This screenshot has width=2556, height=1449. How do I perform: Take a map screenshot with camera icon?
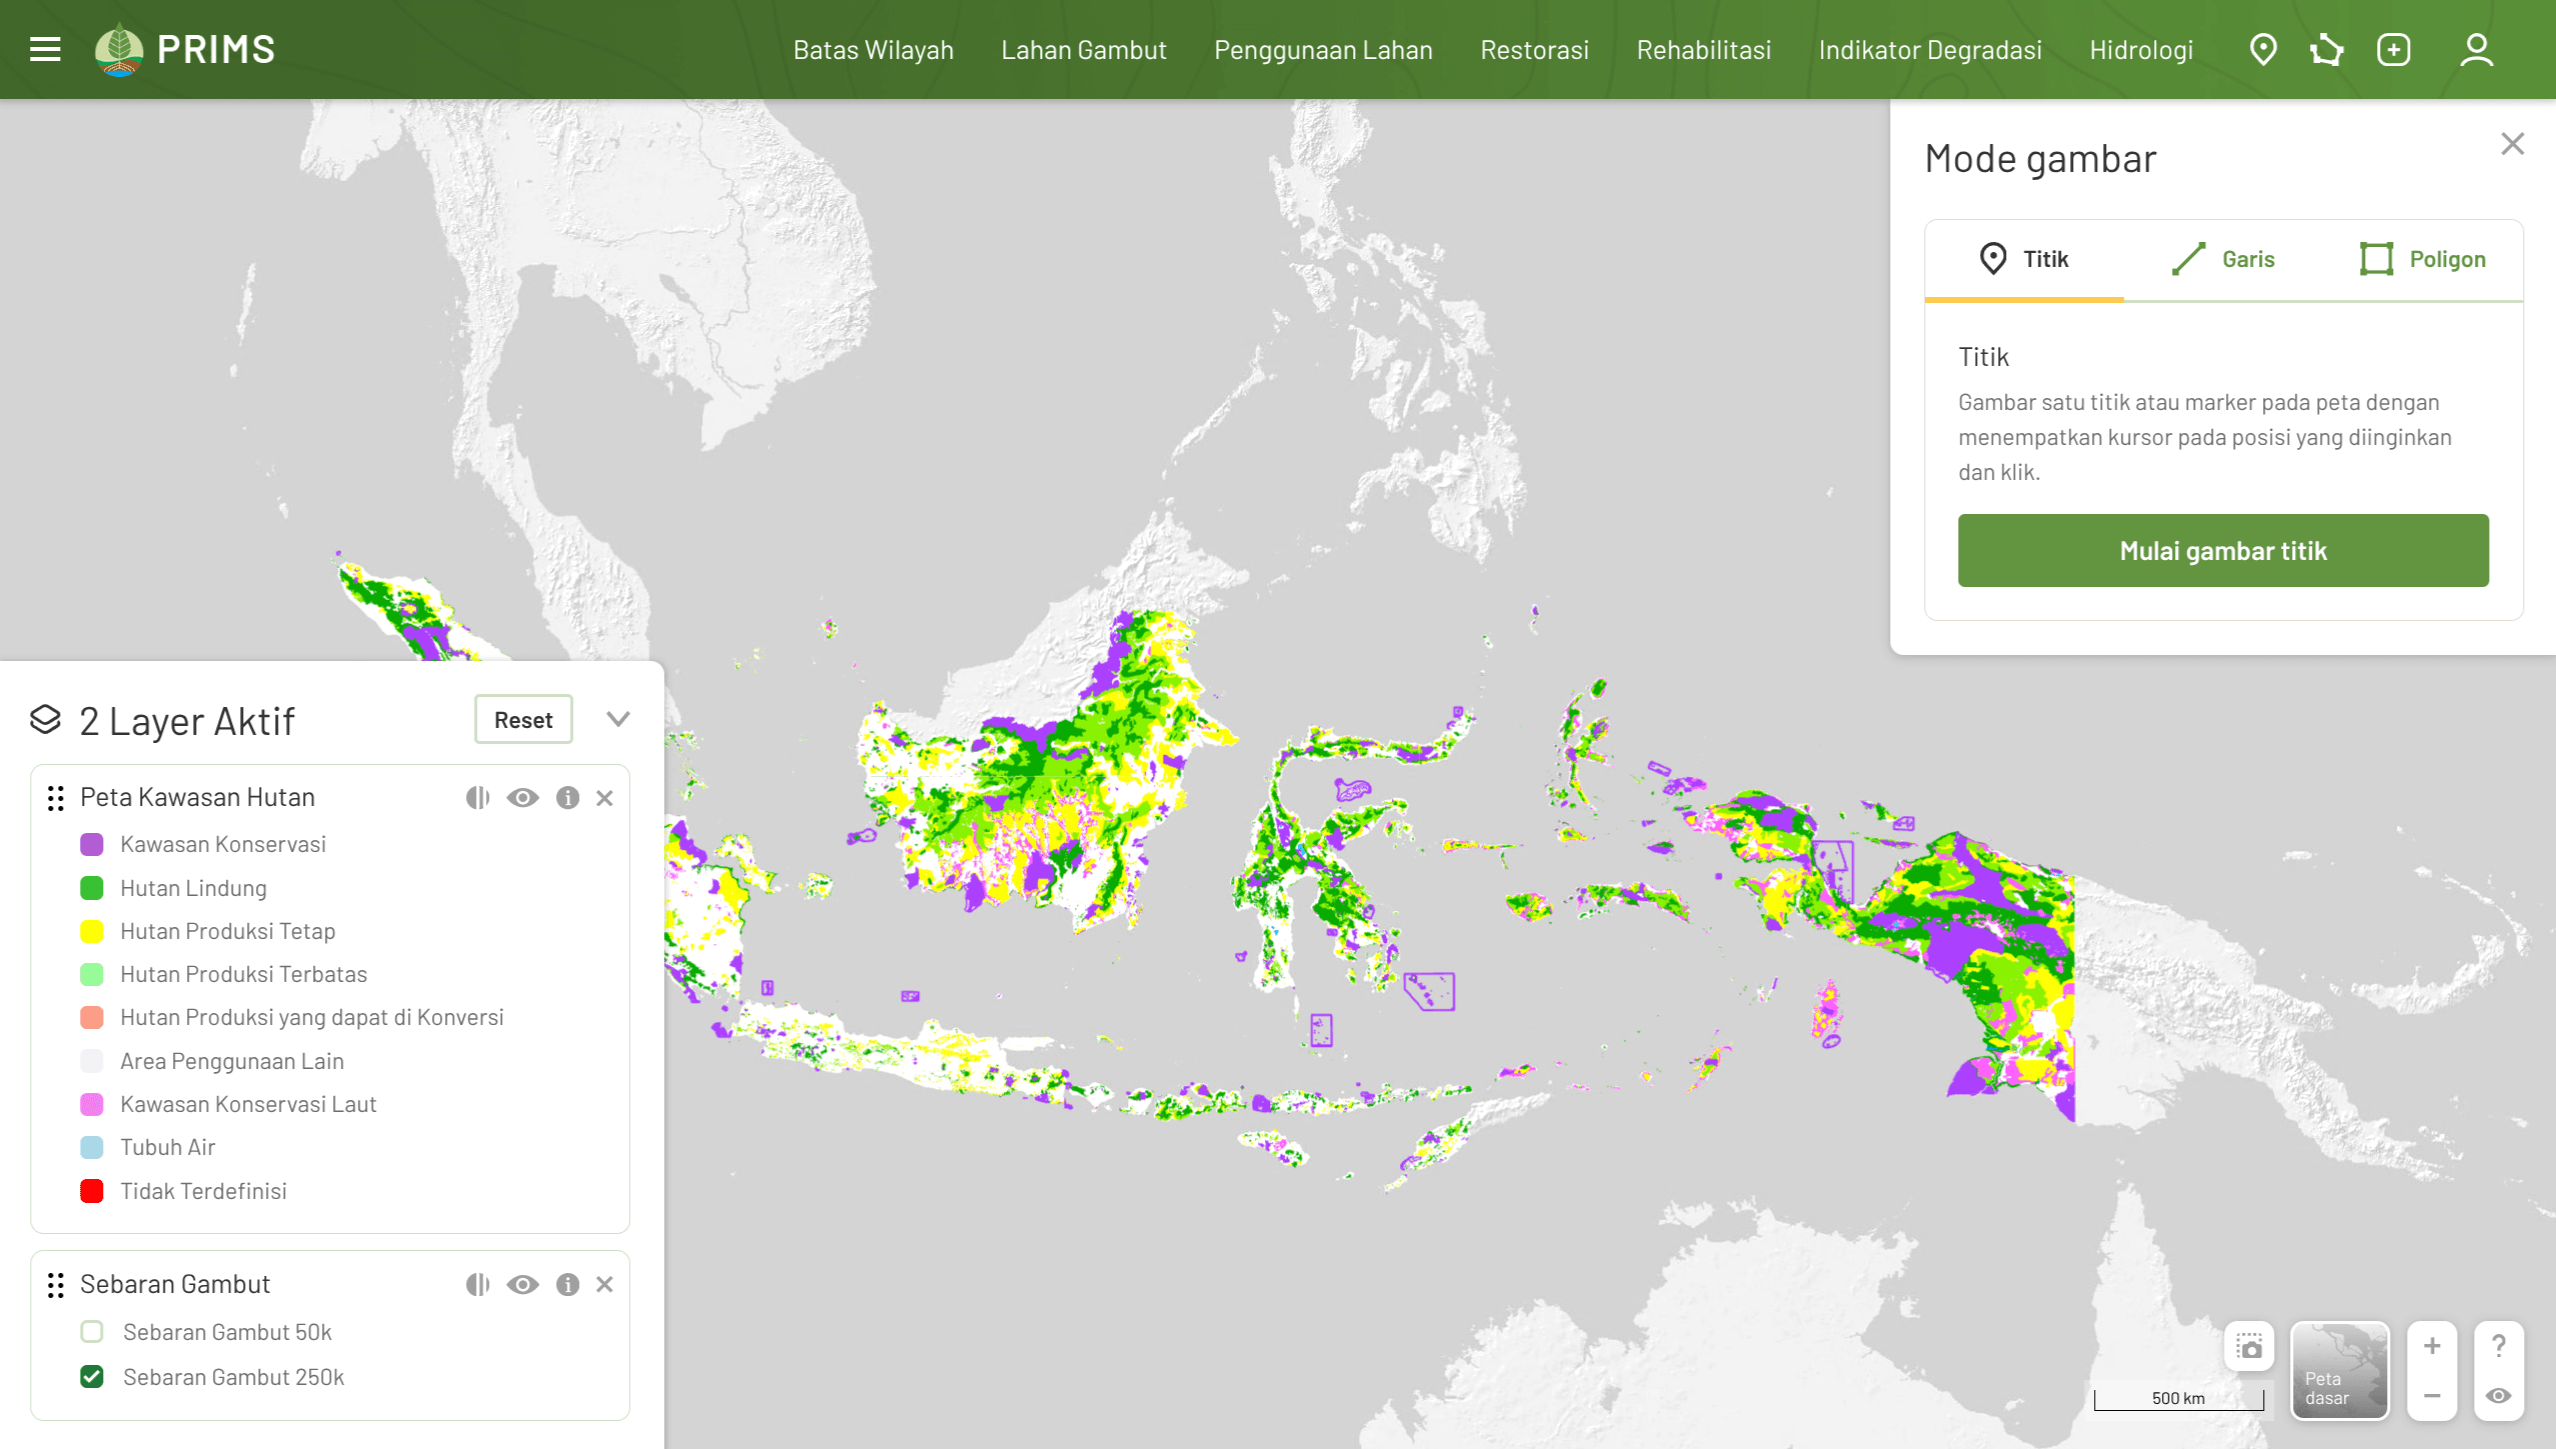click(2249, 1346)
